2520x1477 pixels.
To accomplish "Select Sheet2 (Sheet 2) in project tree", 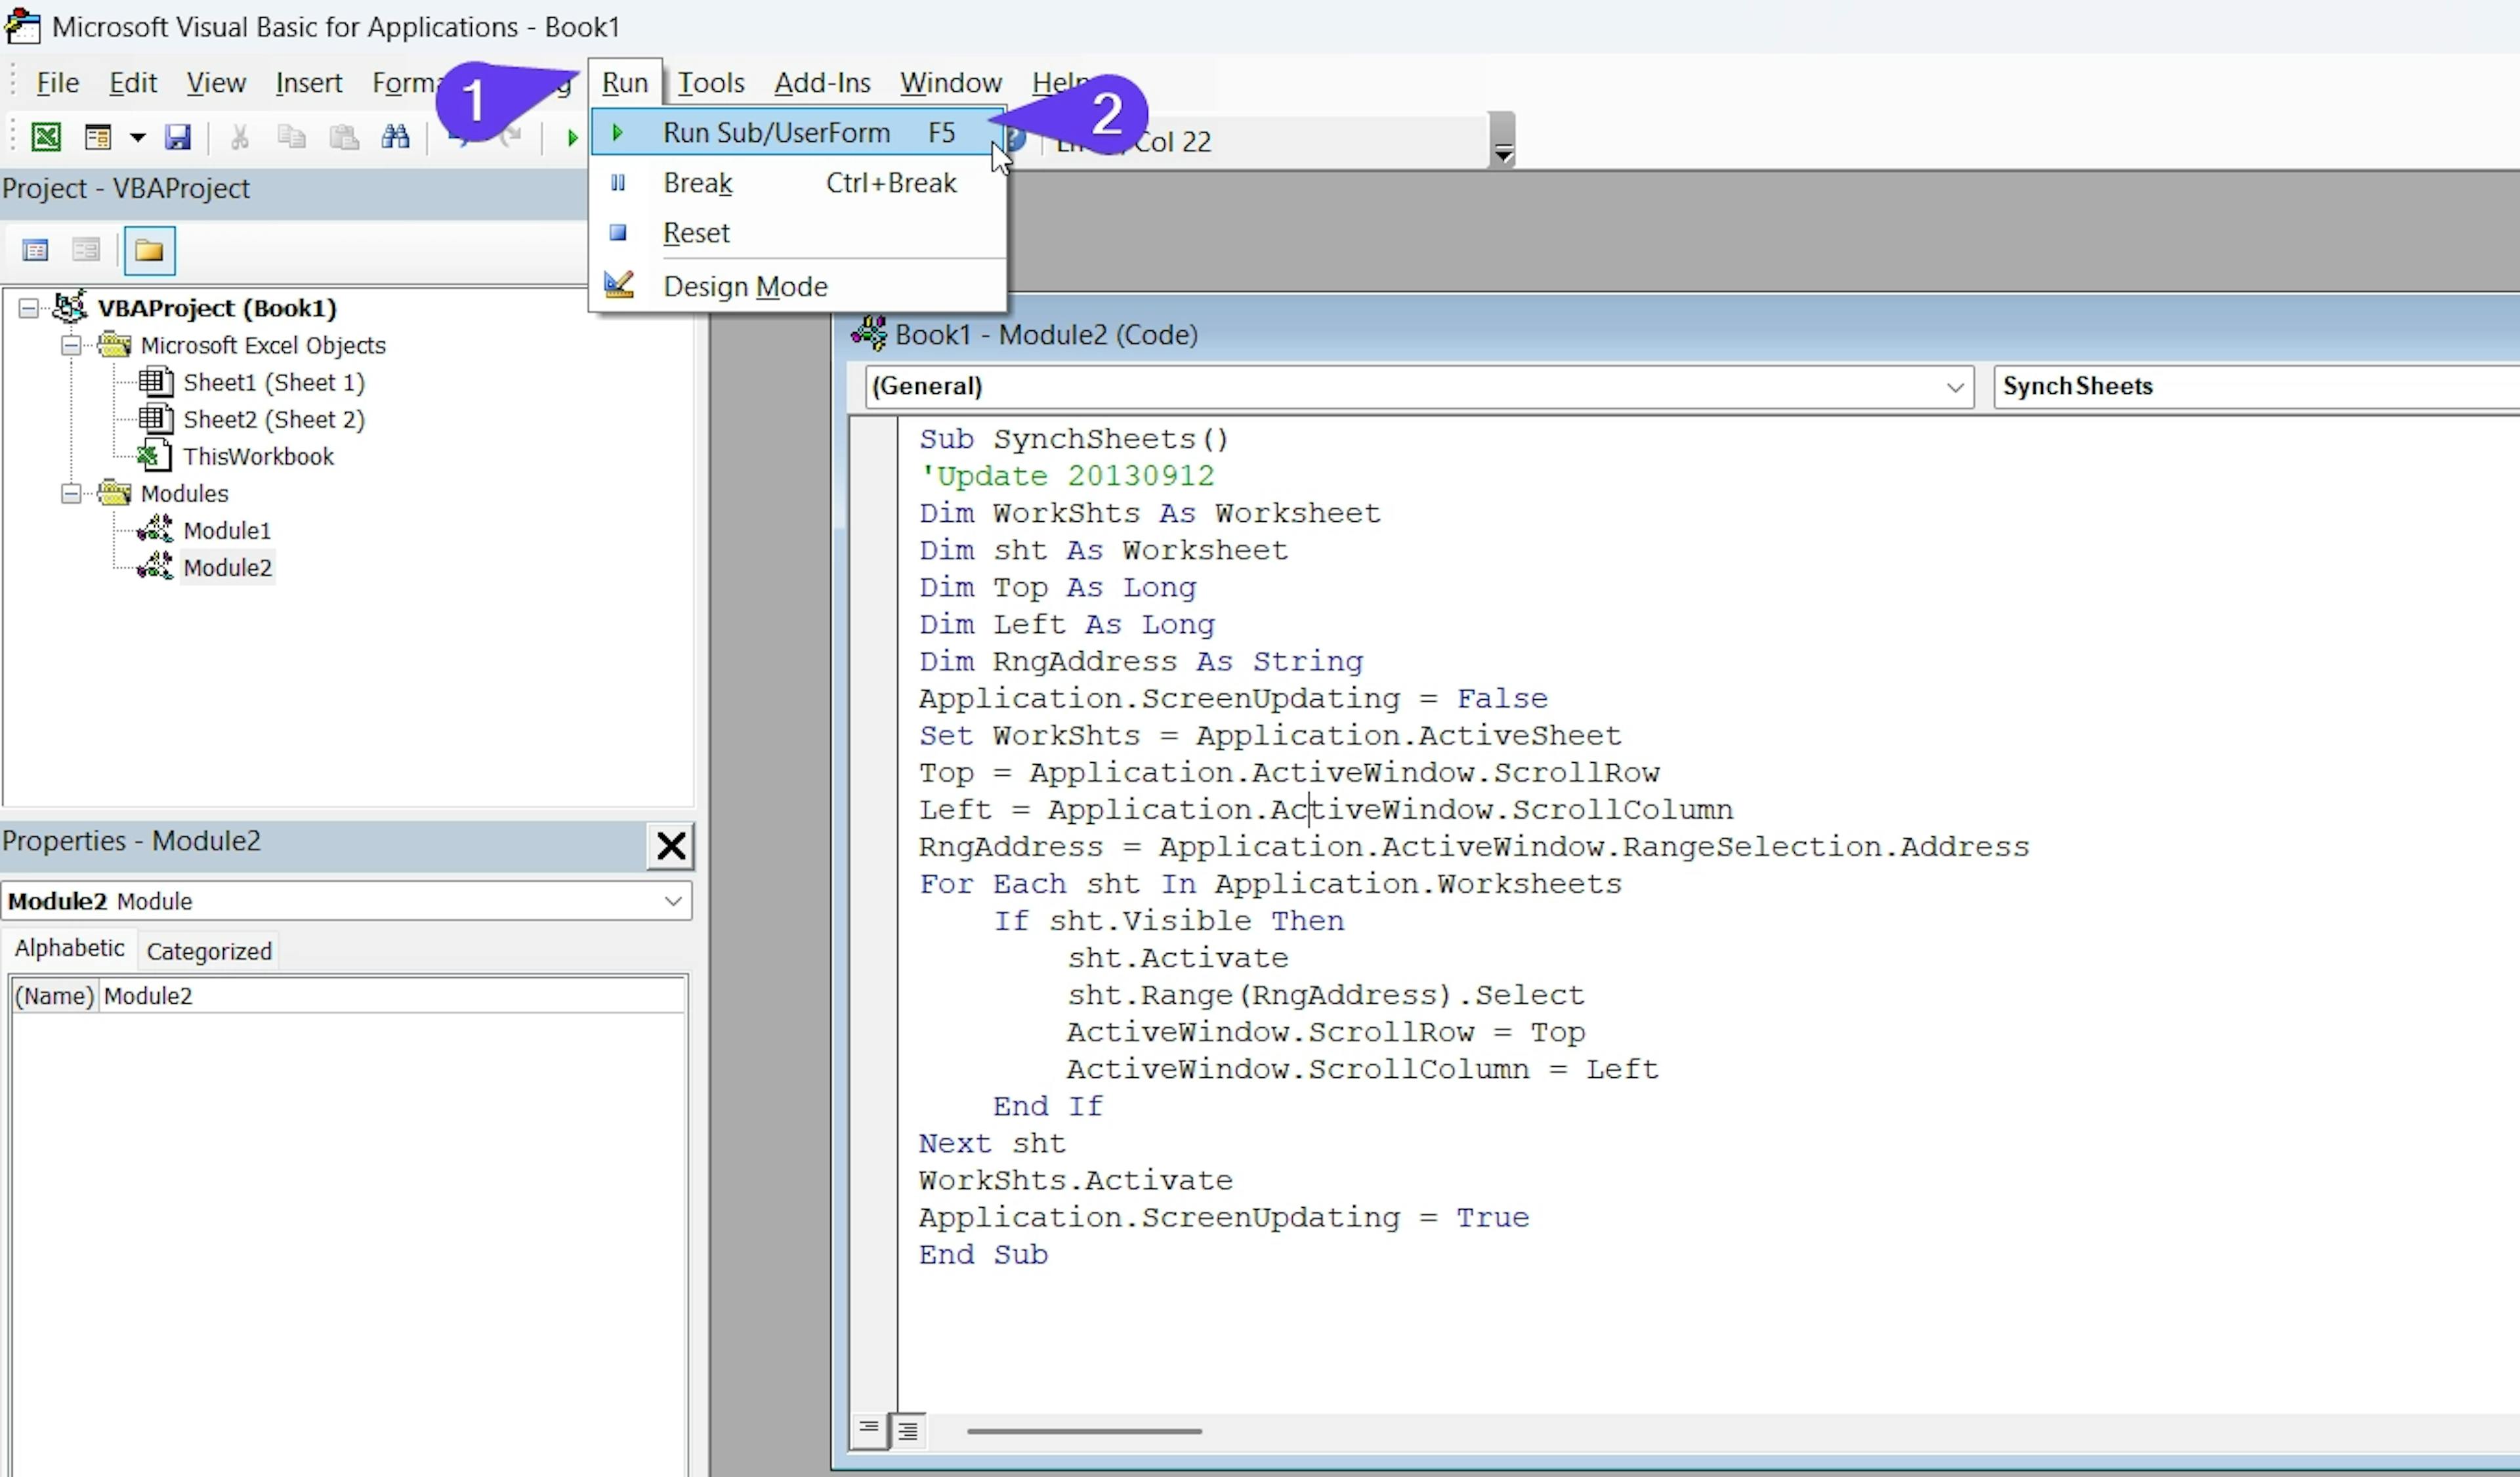I will tap(273, 420).
